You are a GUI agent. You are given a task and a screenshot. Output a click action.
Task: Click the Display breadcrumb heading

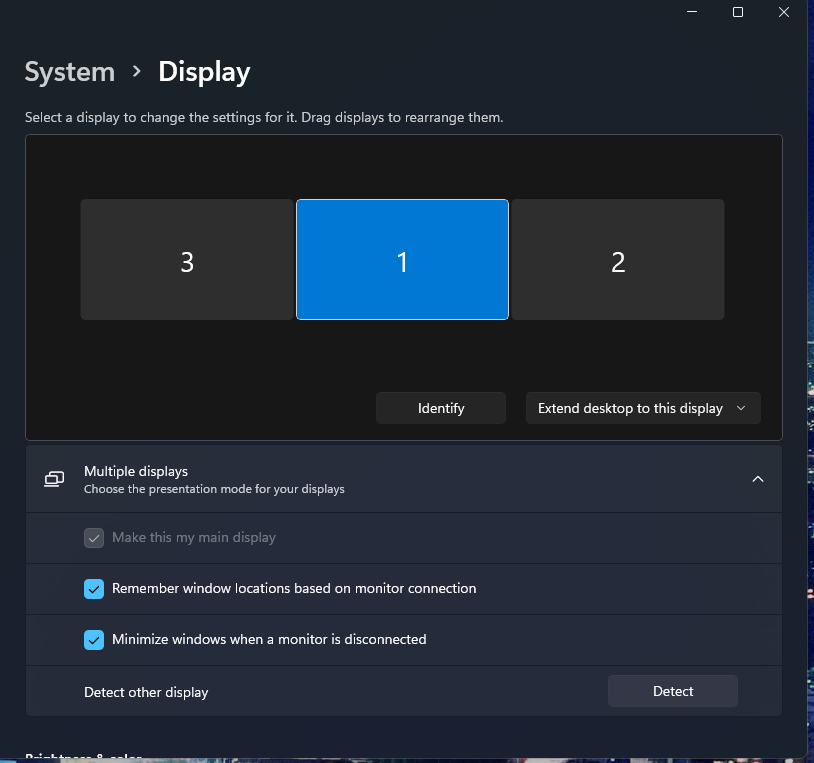click(203, 71)
